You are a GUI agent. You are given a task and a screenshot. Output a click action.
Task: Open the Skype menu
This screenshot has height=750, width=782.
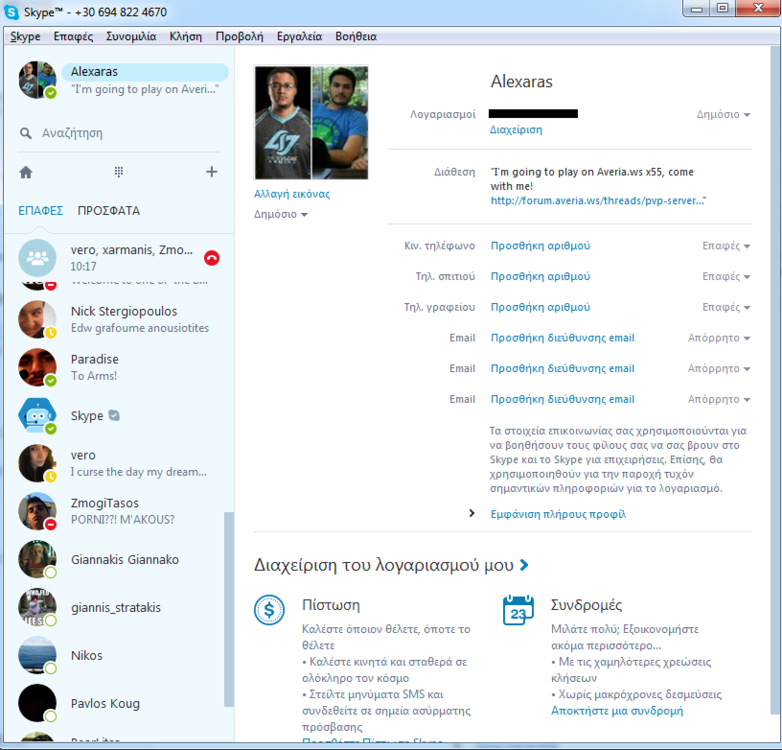(x=25, y=36)
